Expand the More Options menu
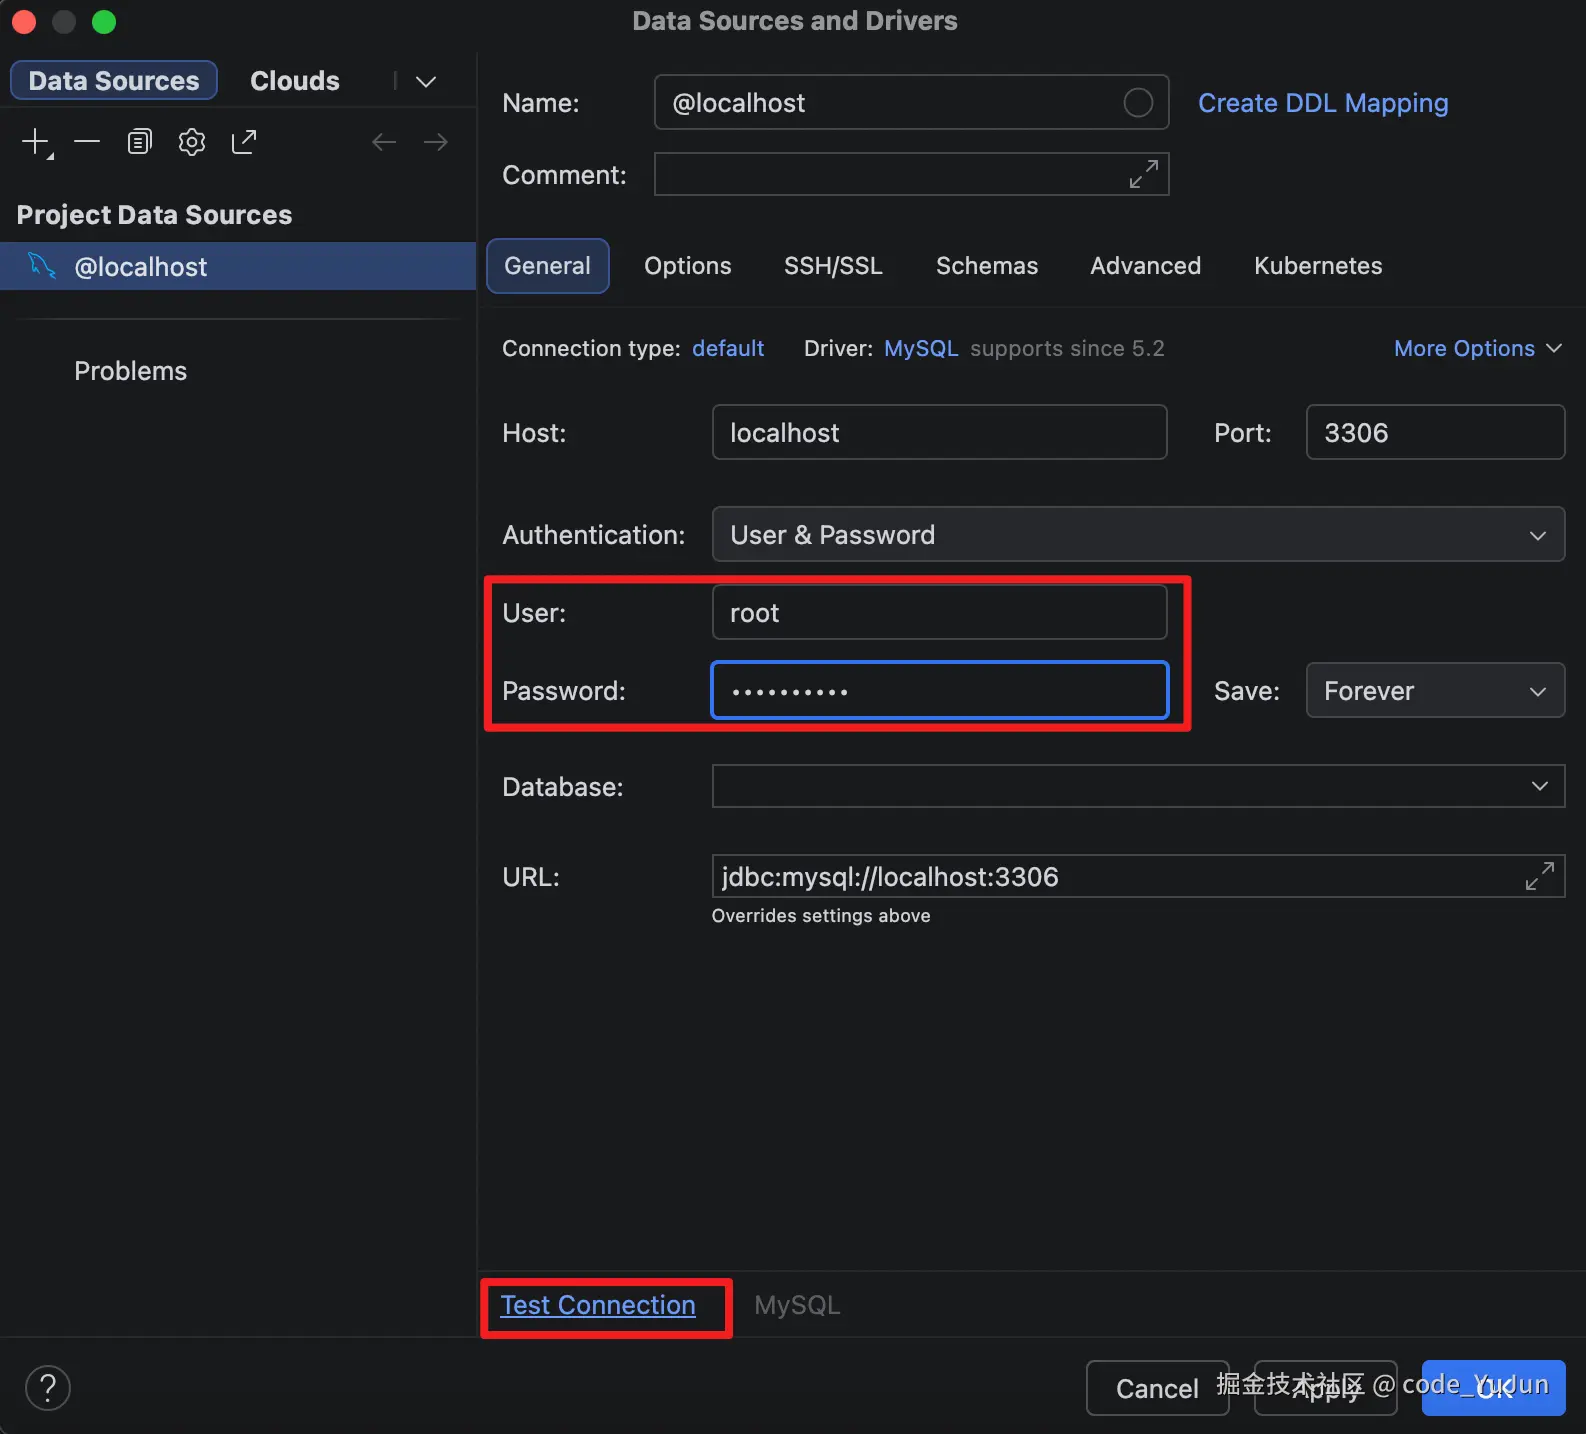Screen dimensions: 1586x1434 tap(1477, 348)
